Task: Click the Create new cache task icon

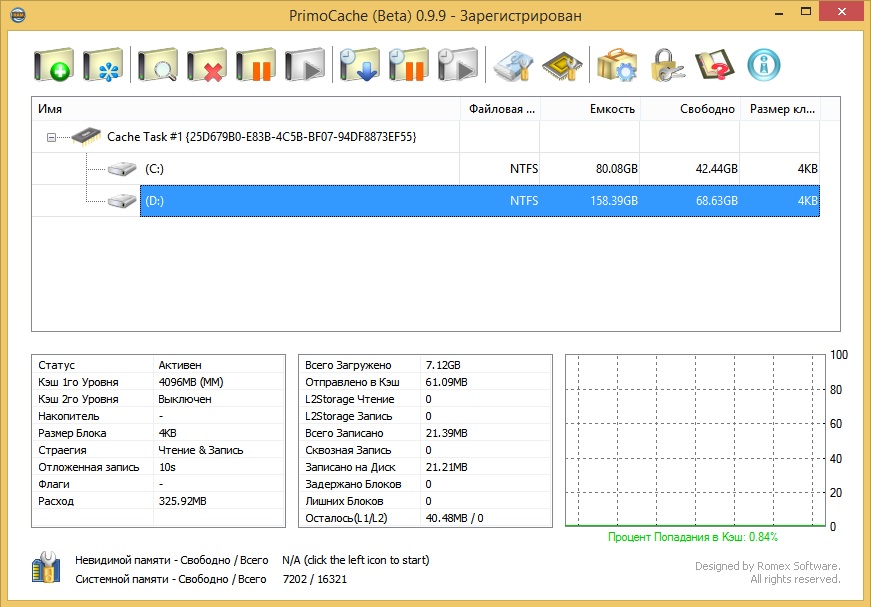Action: click(53, 65)
